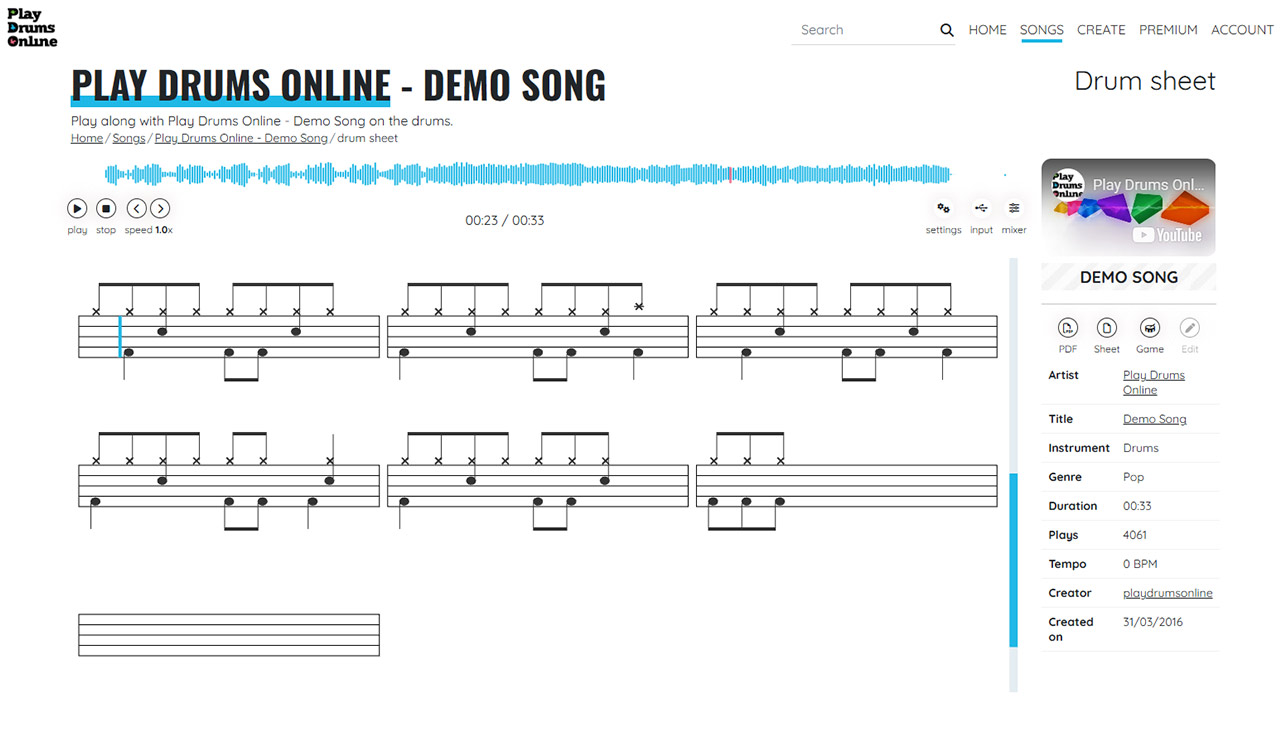Play the YouTube demo video thumbnail
This screenshot has width=1286, height=740.
1128,208
